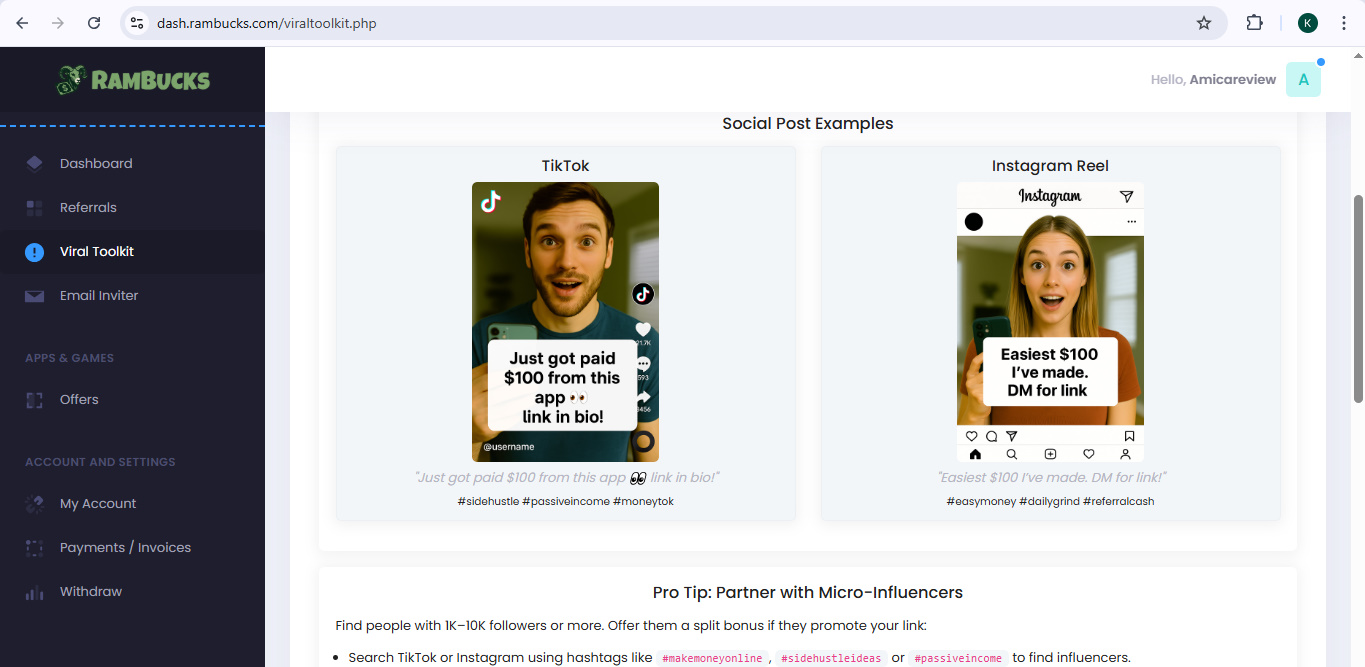Click the Instagram Reel example image
Viewport: 1365px width, 667px height.
tap(1050, 321)
